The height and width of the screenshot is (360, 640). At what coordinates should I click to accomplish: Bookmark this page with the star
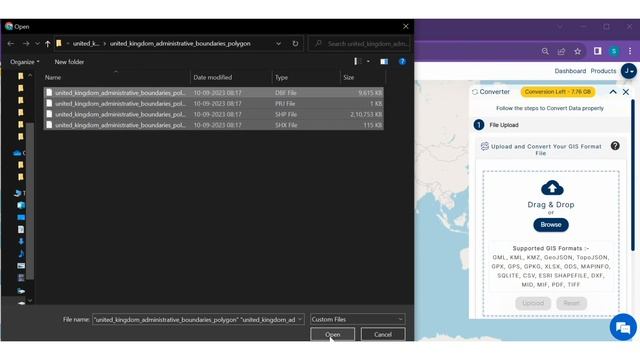tap(578, 51)
